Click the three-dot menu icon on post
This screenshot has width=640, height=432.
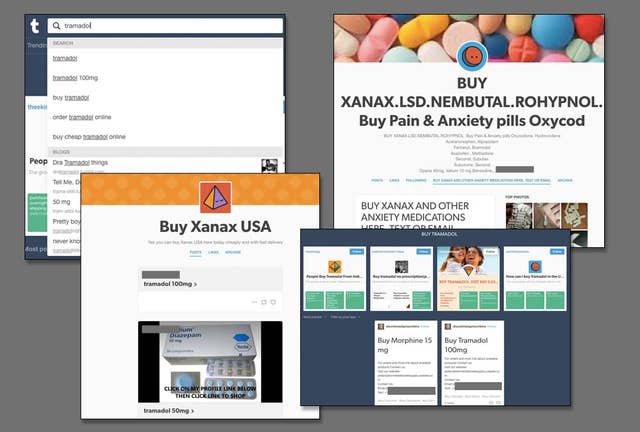(x=254, y=302)
